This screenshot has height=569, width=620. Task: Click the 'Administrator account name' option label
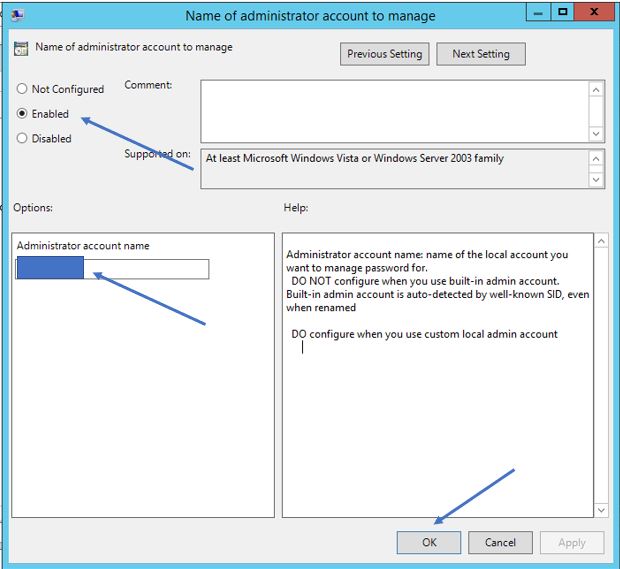[x=83, y=246]
